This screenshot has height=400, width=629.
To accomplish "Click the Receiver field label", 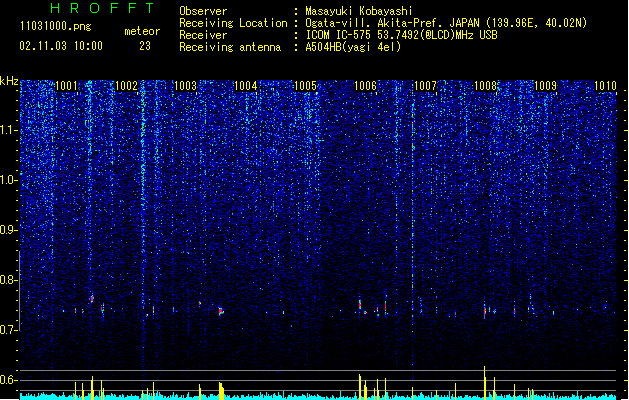I will [203, 35].
